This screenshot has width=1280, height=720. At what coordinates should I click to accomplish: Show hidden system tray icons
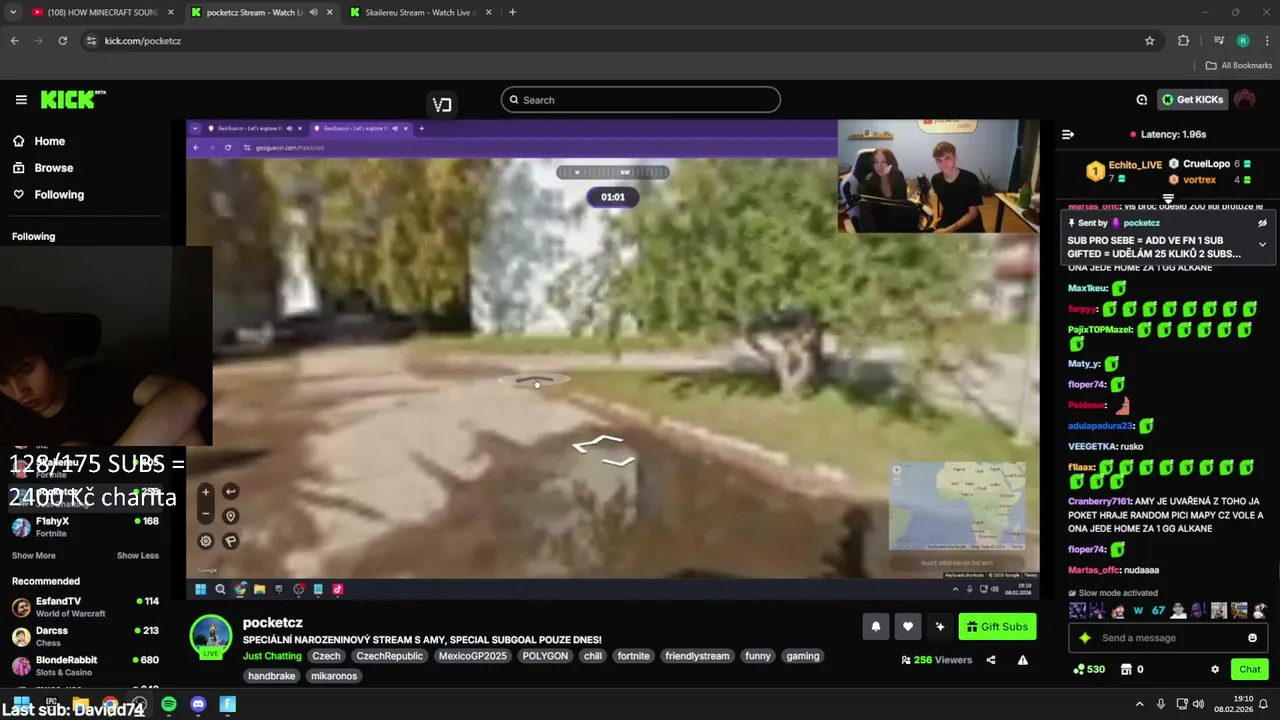click(x=1139, y=704)
